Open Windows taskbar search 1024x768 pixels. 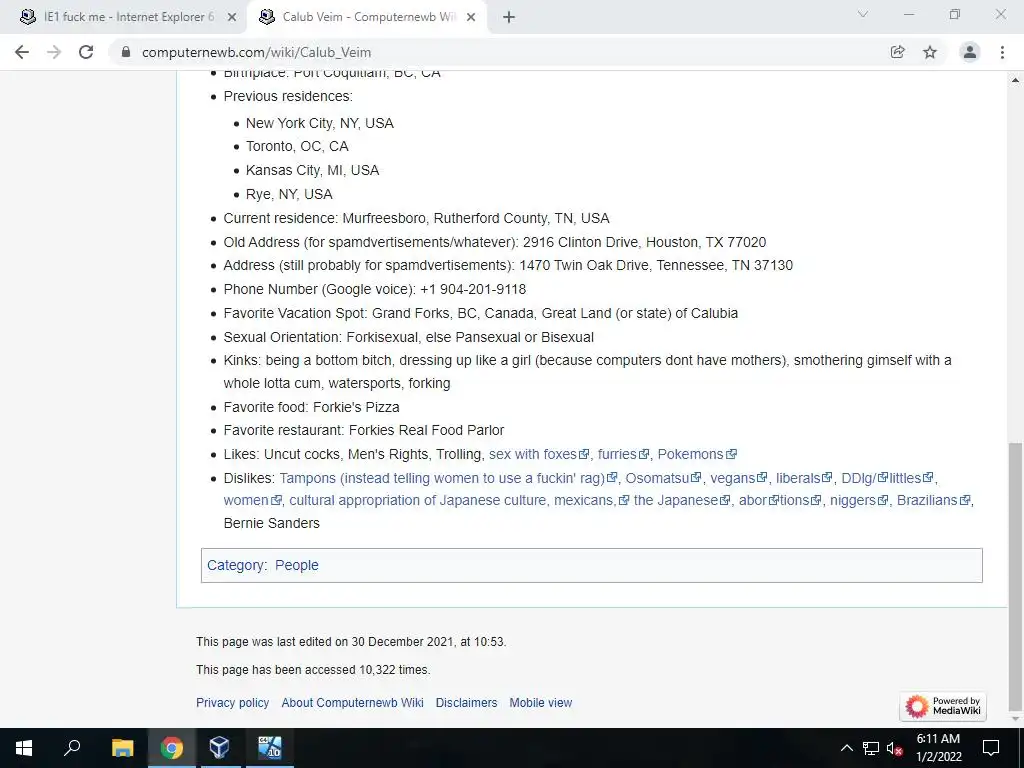[x=72, y=748]
